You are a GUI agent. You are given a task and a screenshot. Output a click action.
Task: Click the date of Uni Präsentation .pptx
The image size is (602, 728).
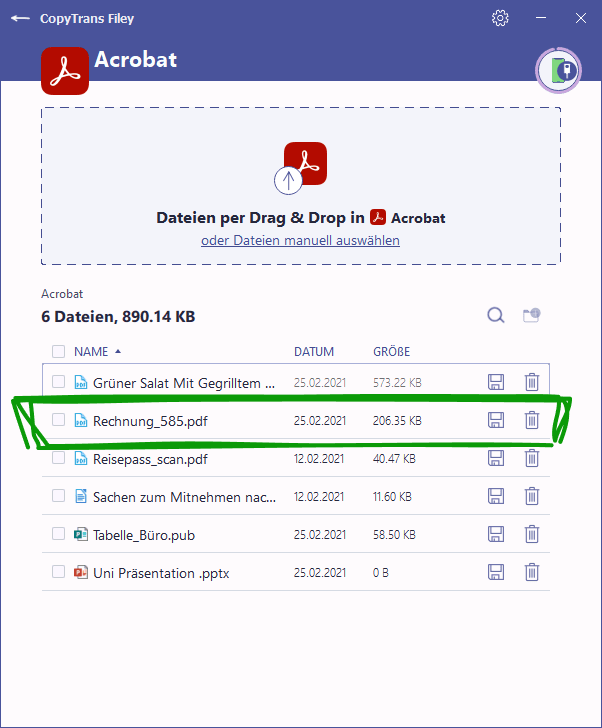[x=320, y=573]
